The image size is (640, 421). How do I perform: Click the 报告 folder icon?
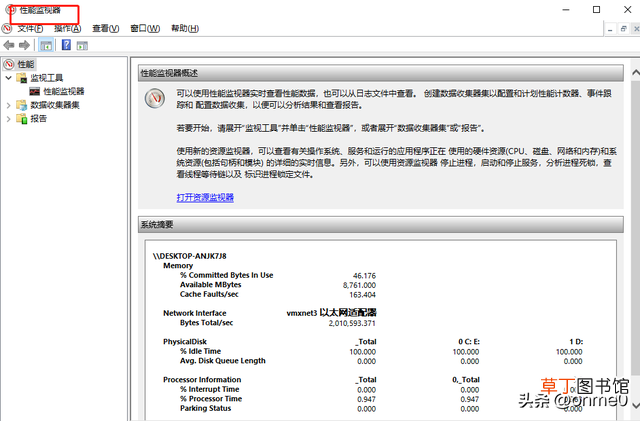(x=22, y=118)
